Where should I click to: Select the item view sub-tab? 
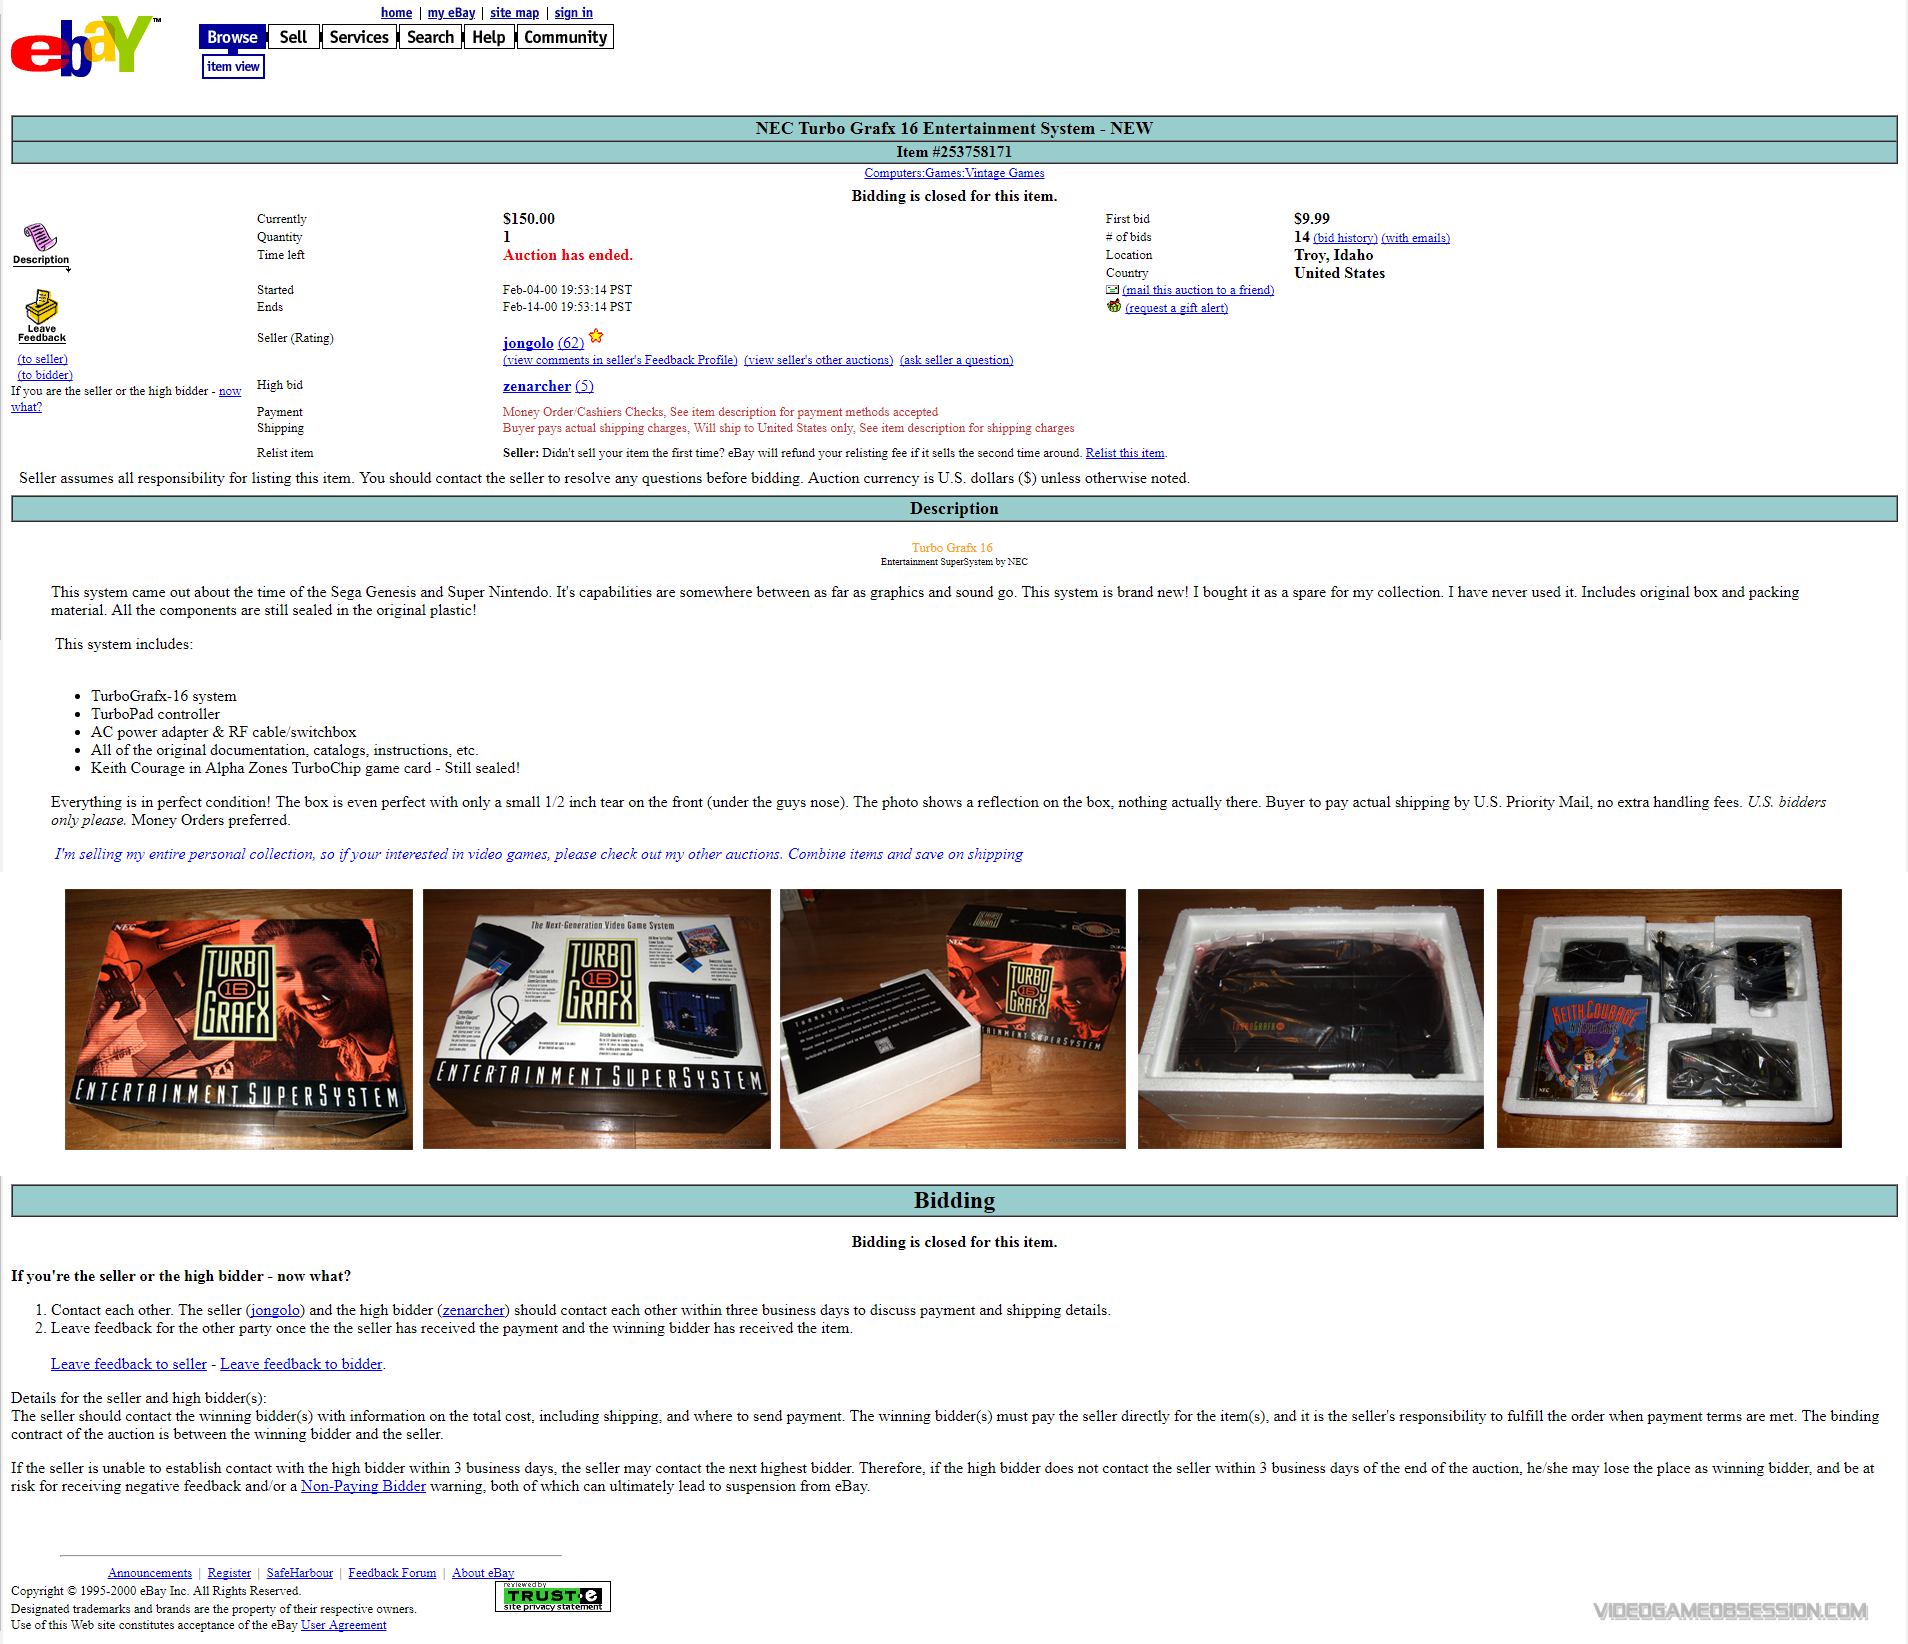click(233, 67)
